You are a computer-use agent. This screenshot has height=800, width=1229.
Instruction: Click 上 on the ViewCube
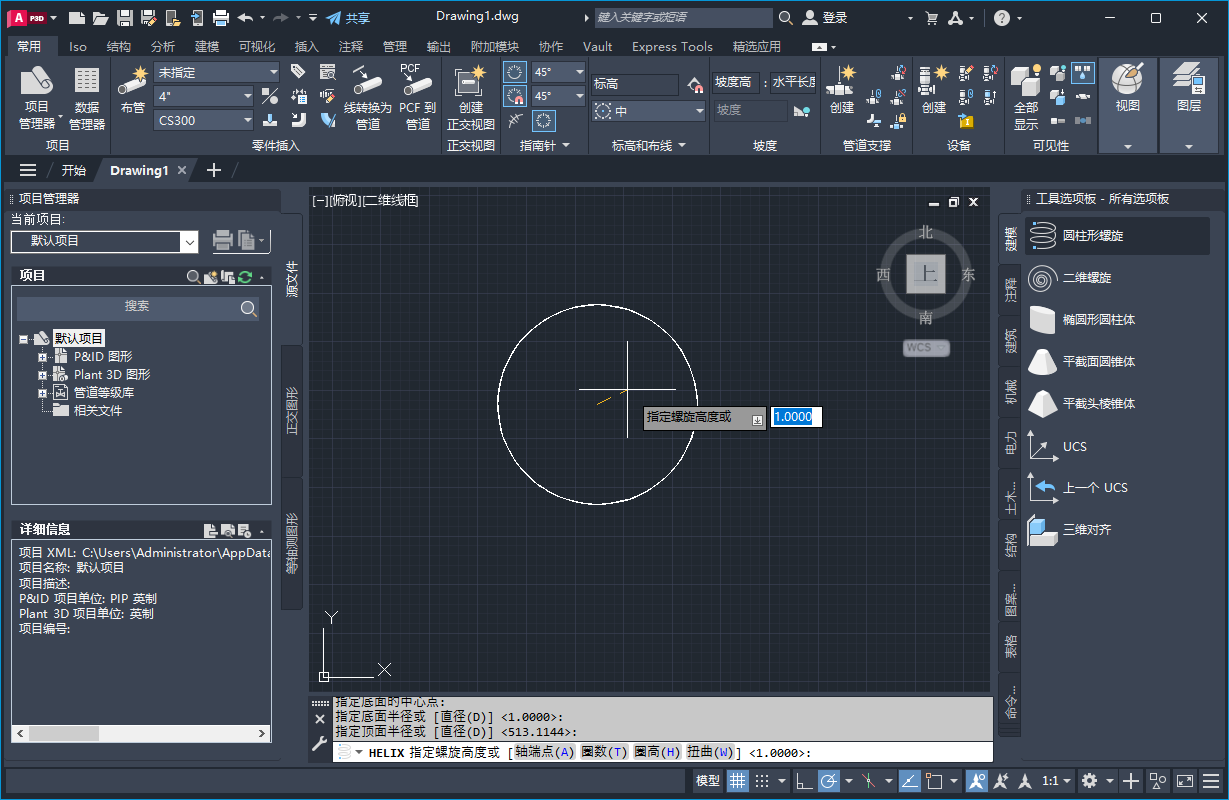click(925, 275)
